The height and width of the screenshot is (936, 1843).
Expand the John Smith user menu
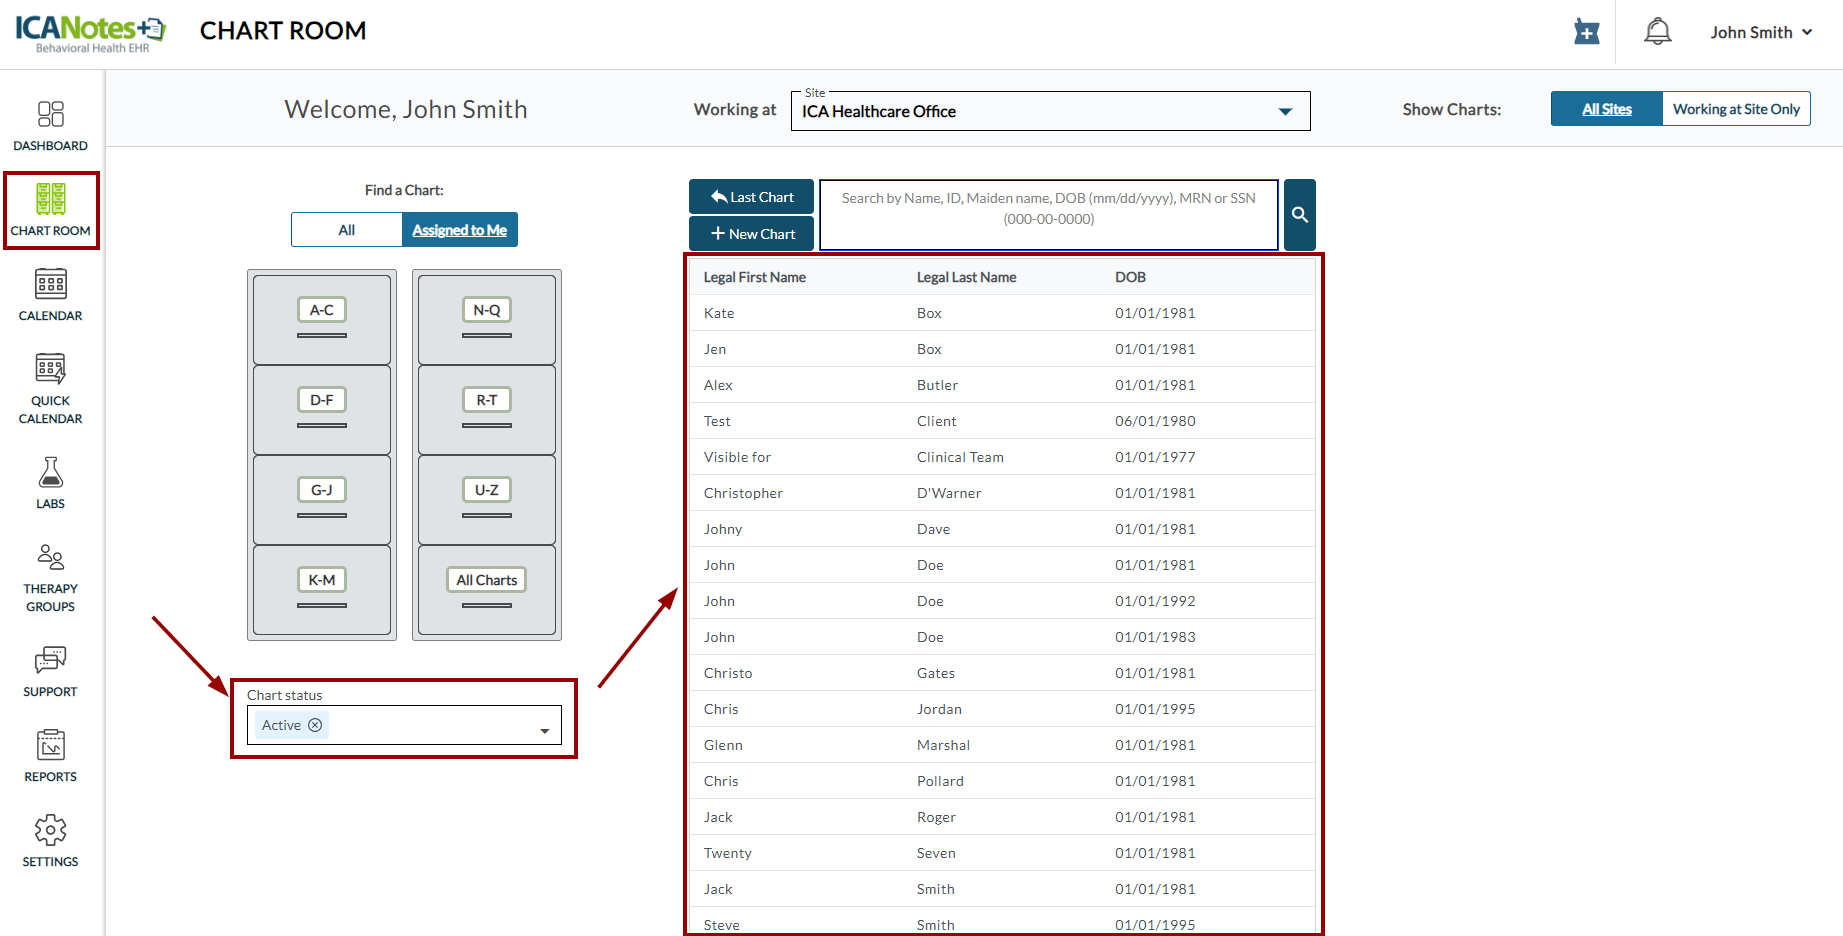click(x=1761, y=32)
